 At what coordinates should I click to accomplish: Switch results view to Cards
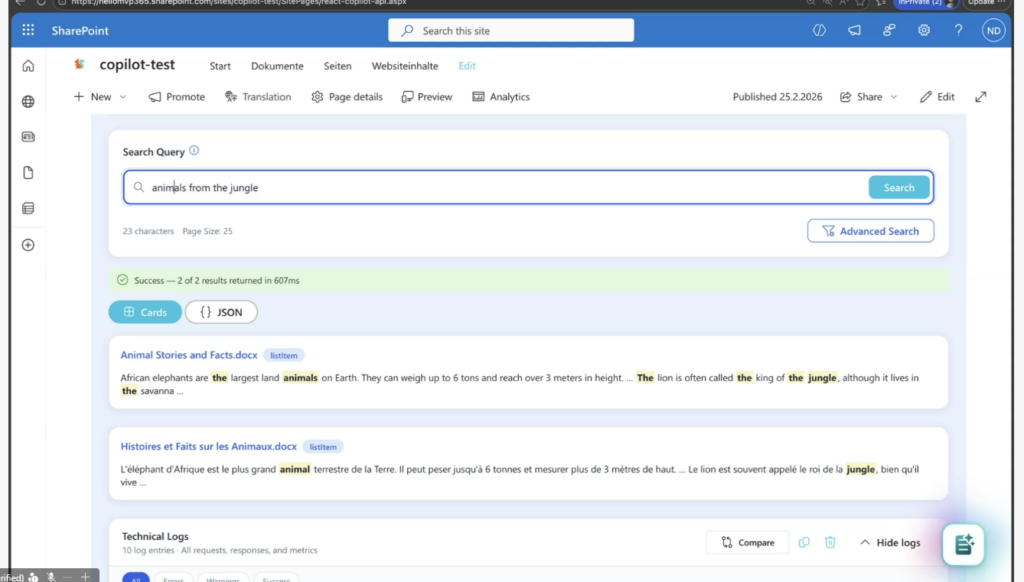tap(145, 312)
